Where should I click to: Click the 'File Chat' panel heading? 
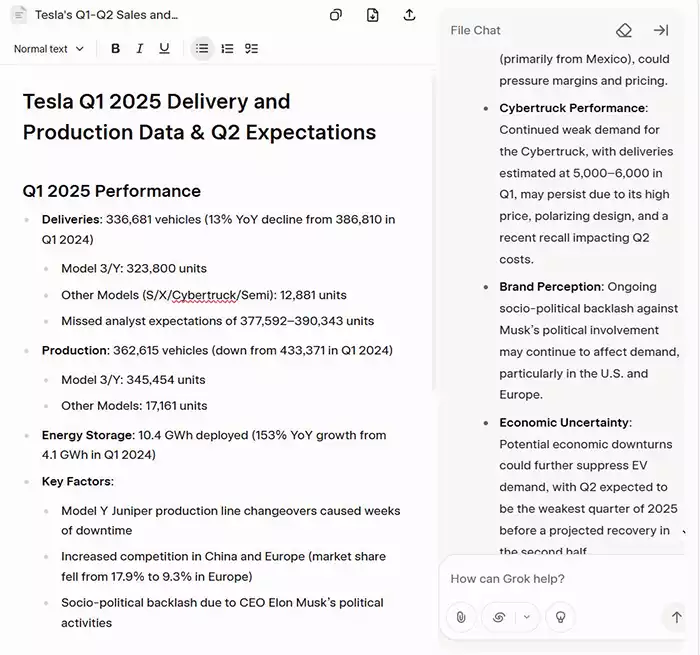(x=475, y=30)
